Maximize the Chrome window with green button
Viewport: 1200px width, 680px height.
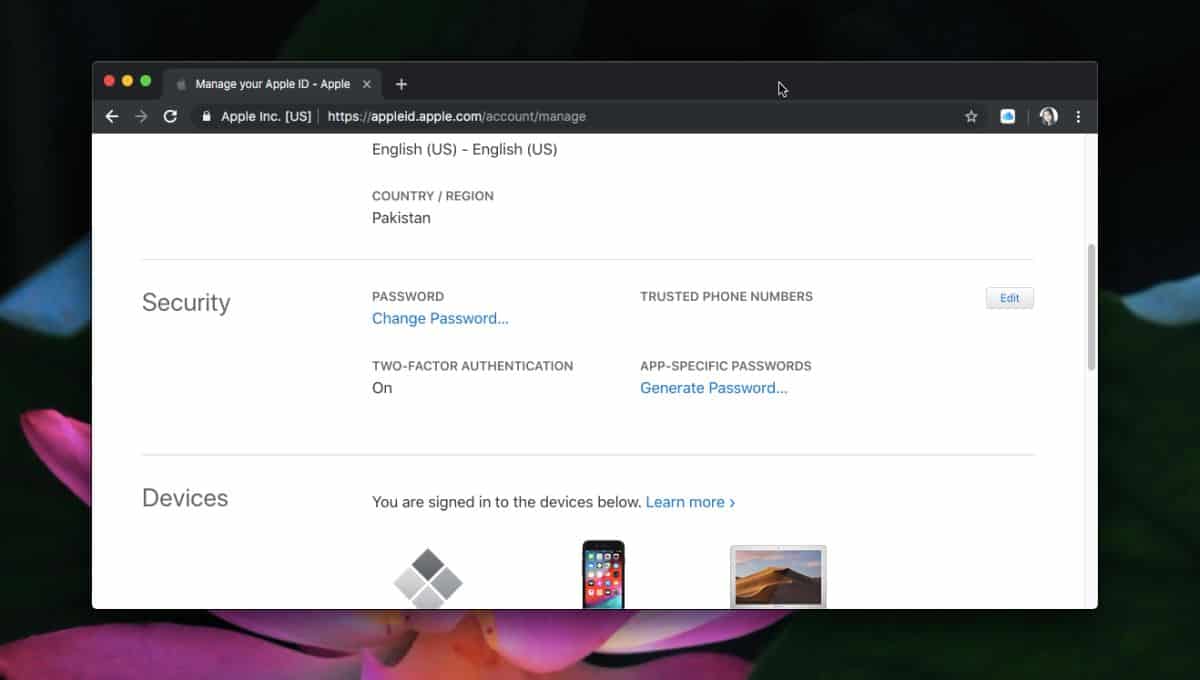pyautogui.click(x=145, y=80)
